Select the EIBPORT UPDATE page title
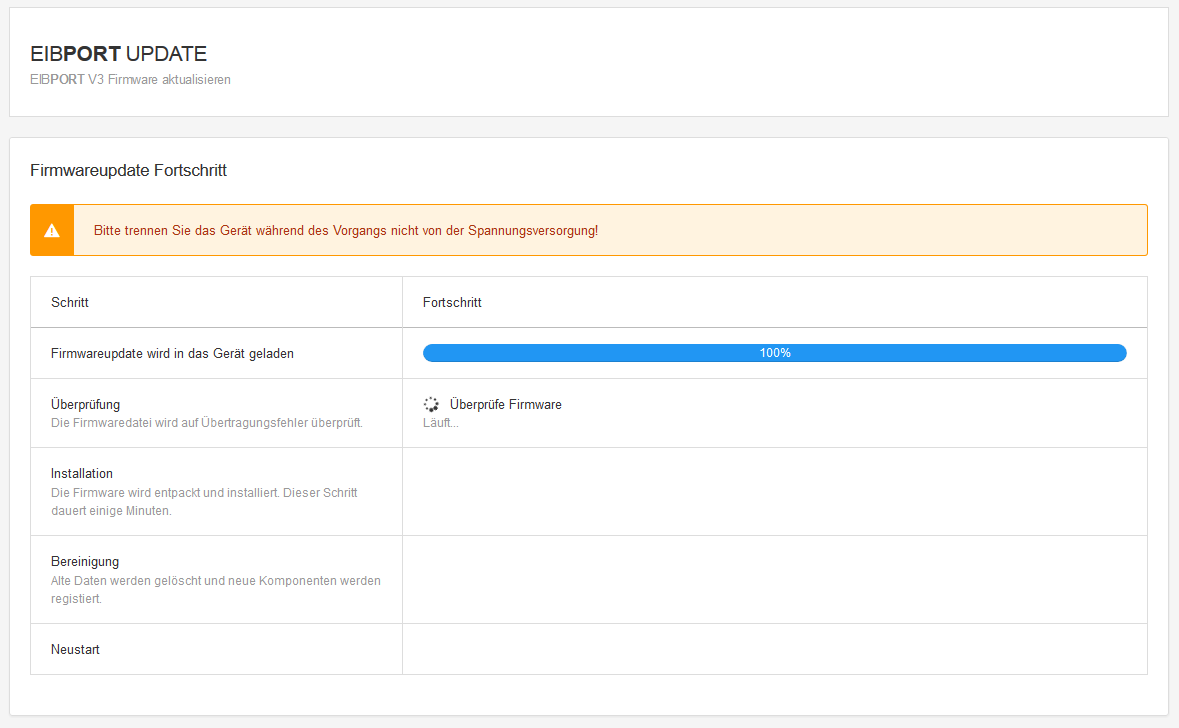 (x=119, y=54)
